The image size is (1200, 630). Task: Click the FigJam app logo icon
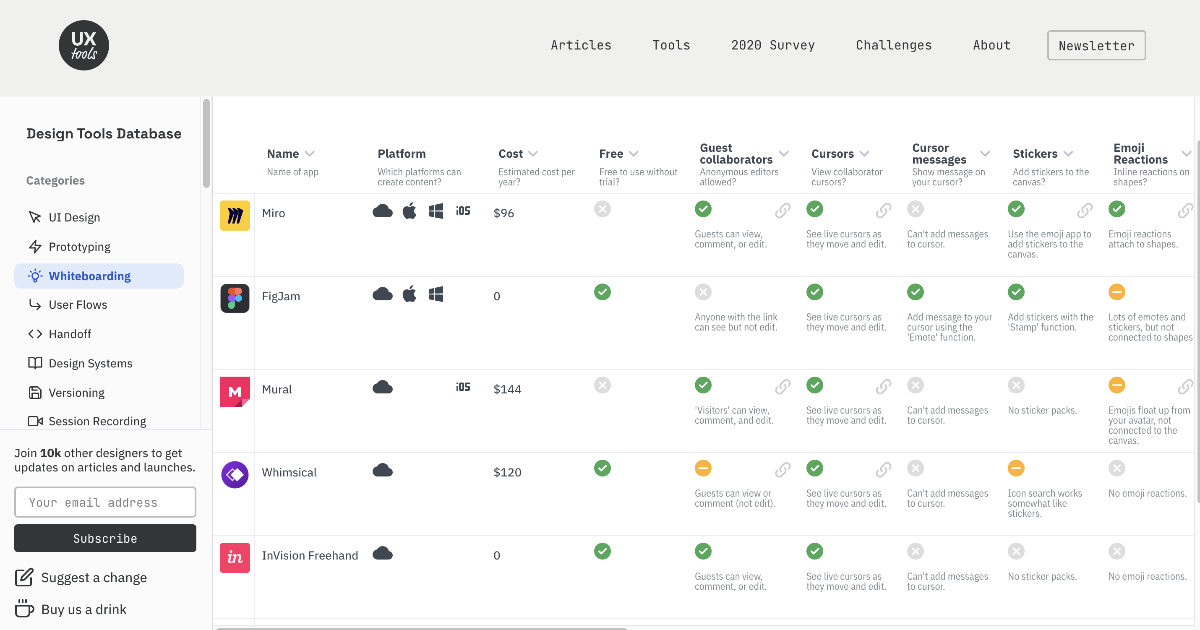pos(235,299)
